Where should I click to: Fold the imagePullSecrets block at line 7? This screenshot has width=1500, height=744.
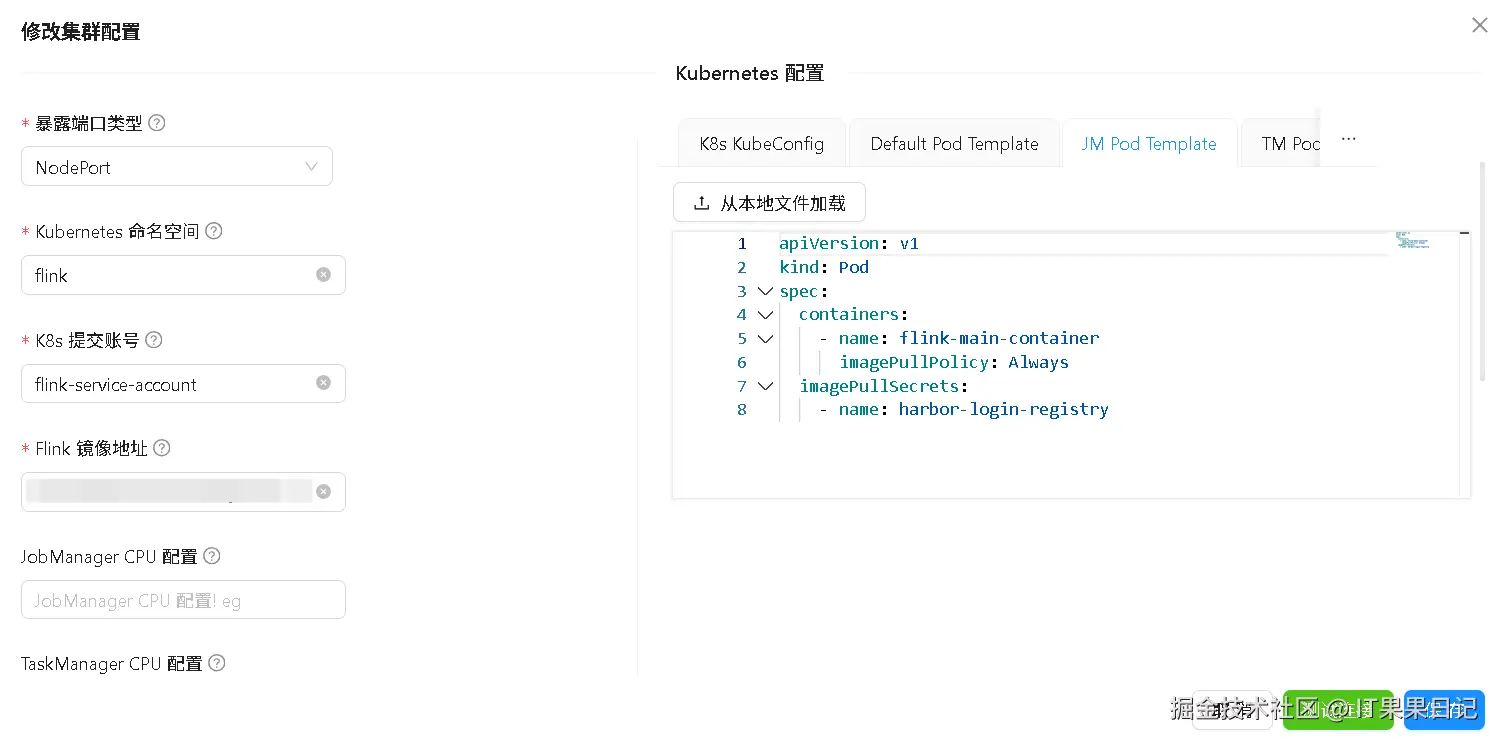point(765,386)
